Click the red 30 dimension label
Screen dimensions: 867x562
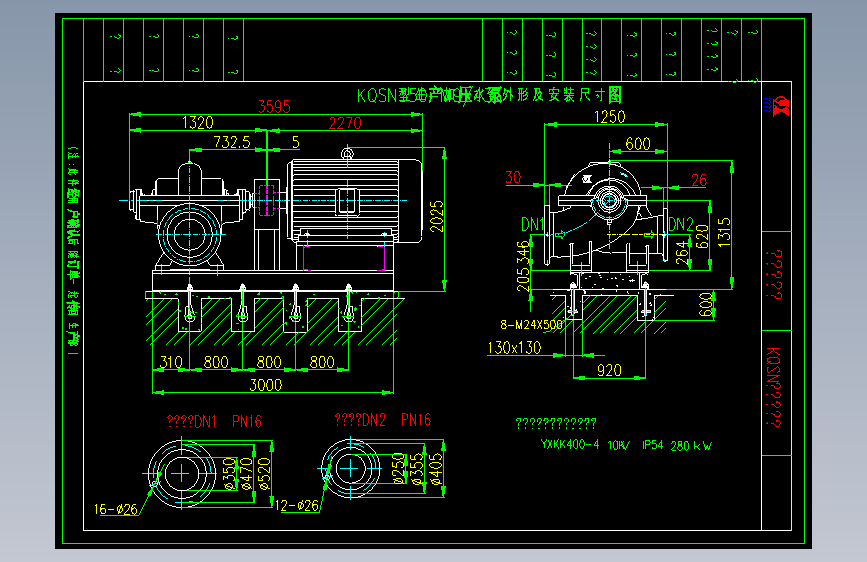tap(513, 177)
